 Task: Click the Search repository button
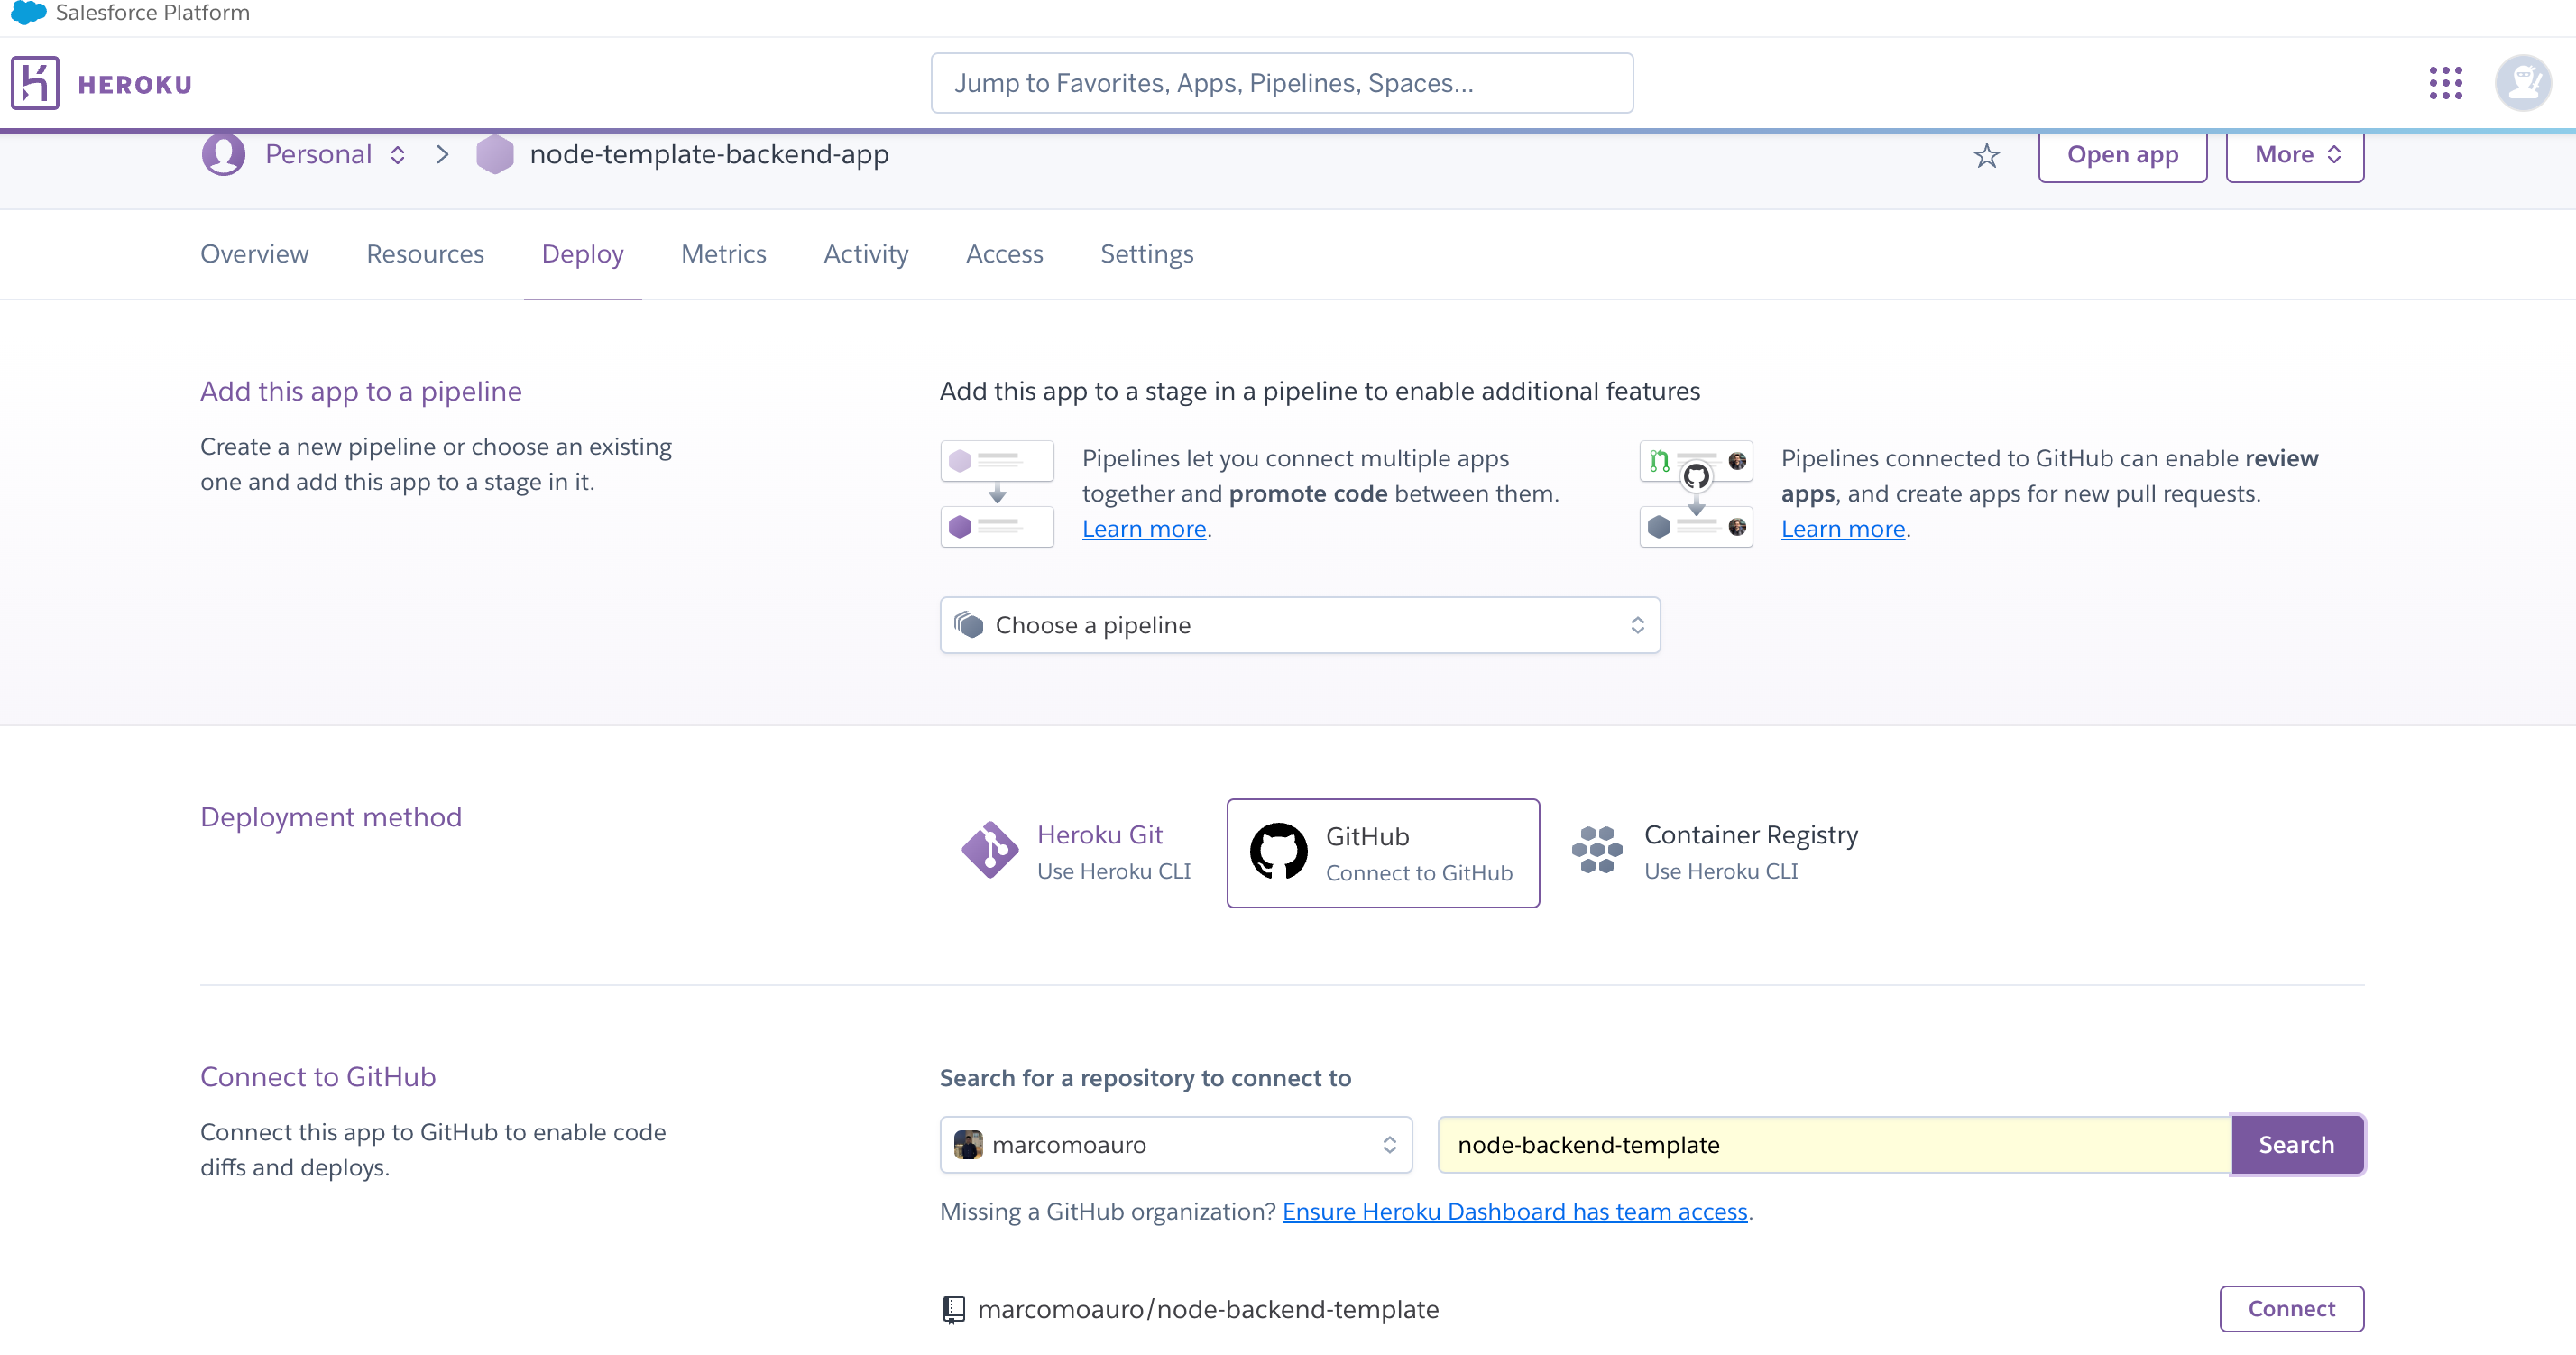pos(2297,1145)
